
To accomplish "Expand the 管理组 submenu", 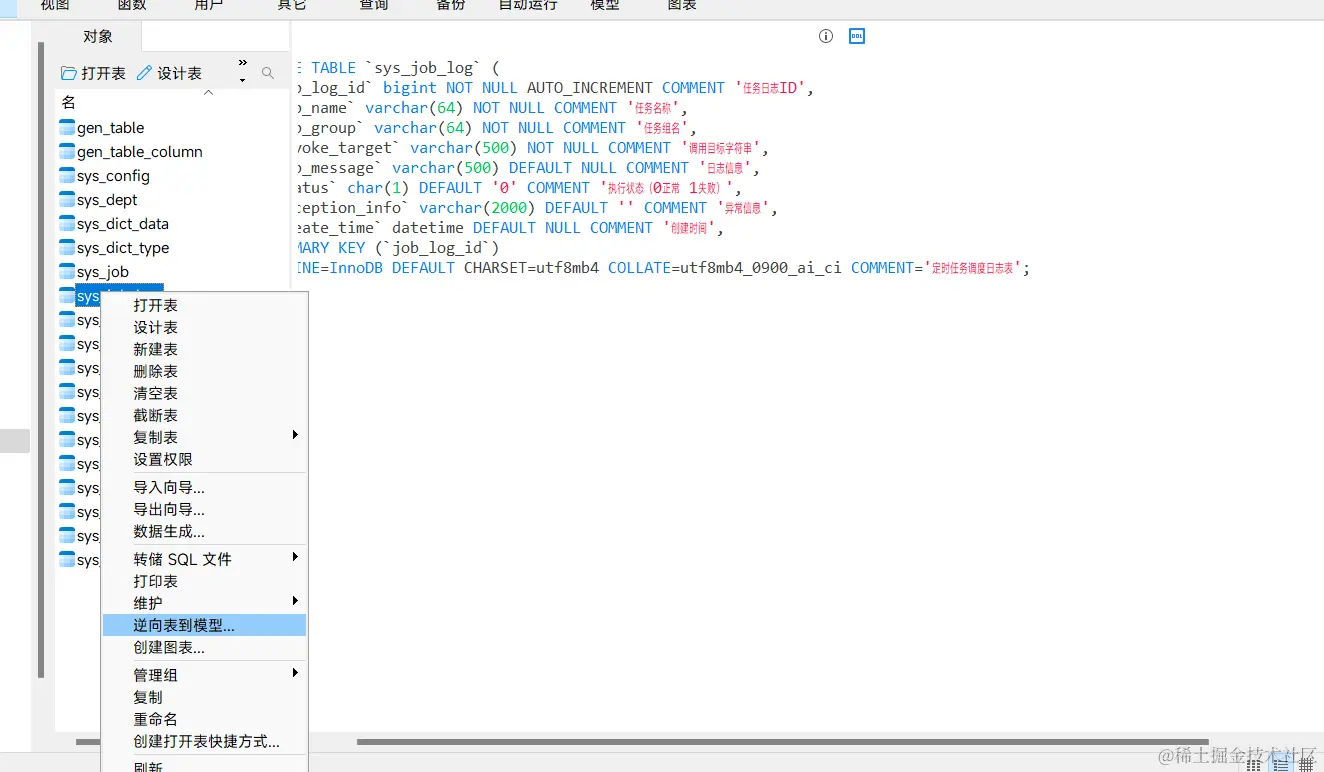I will [205, 675].
